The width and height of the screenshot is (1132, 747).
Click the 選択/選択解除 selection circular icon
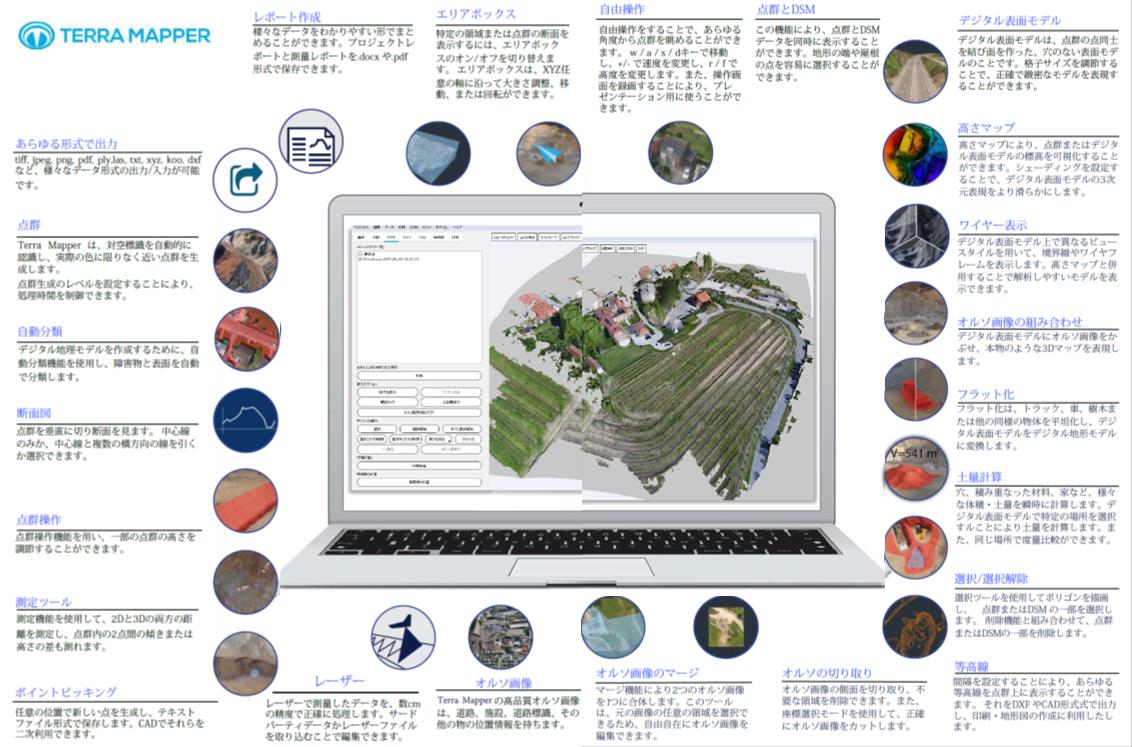coord(915,547)
